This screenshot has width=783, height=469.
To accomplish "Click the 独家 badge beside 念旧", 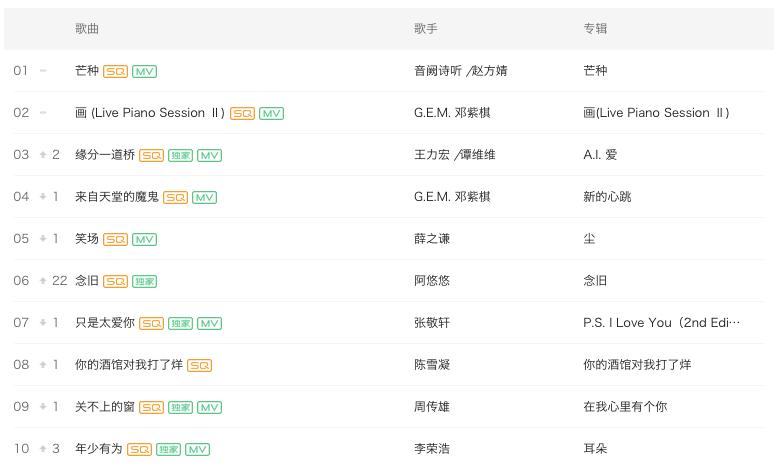I will coord(144,281).
